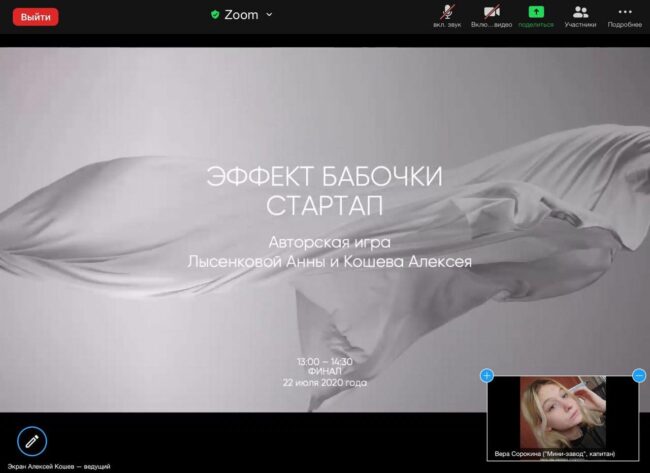Image resolution: width=650 pixels, height=473 pixels.
Task: Click the 'Подробнее' label
Action: pos(625,24)
